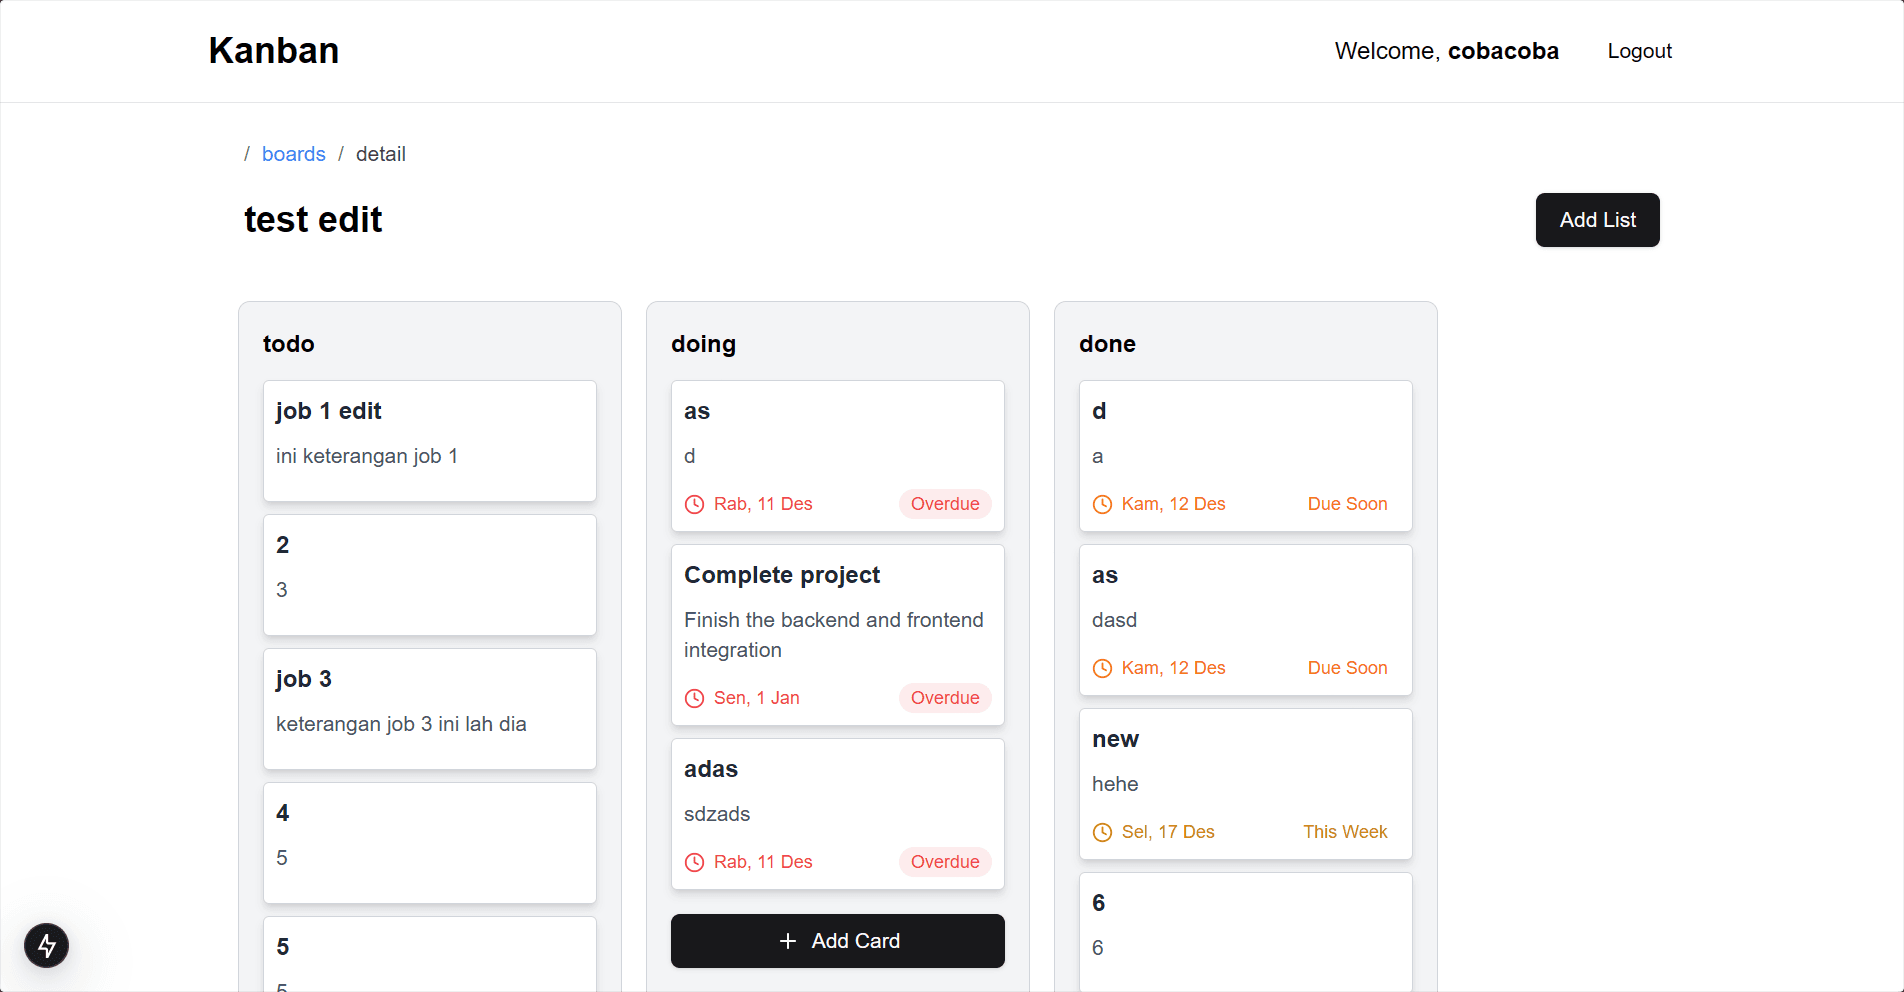Open the 'doing' list header
Screen dimensions: 1904x992
click(x=703, y=344)
